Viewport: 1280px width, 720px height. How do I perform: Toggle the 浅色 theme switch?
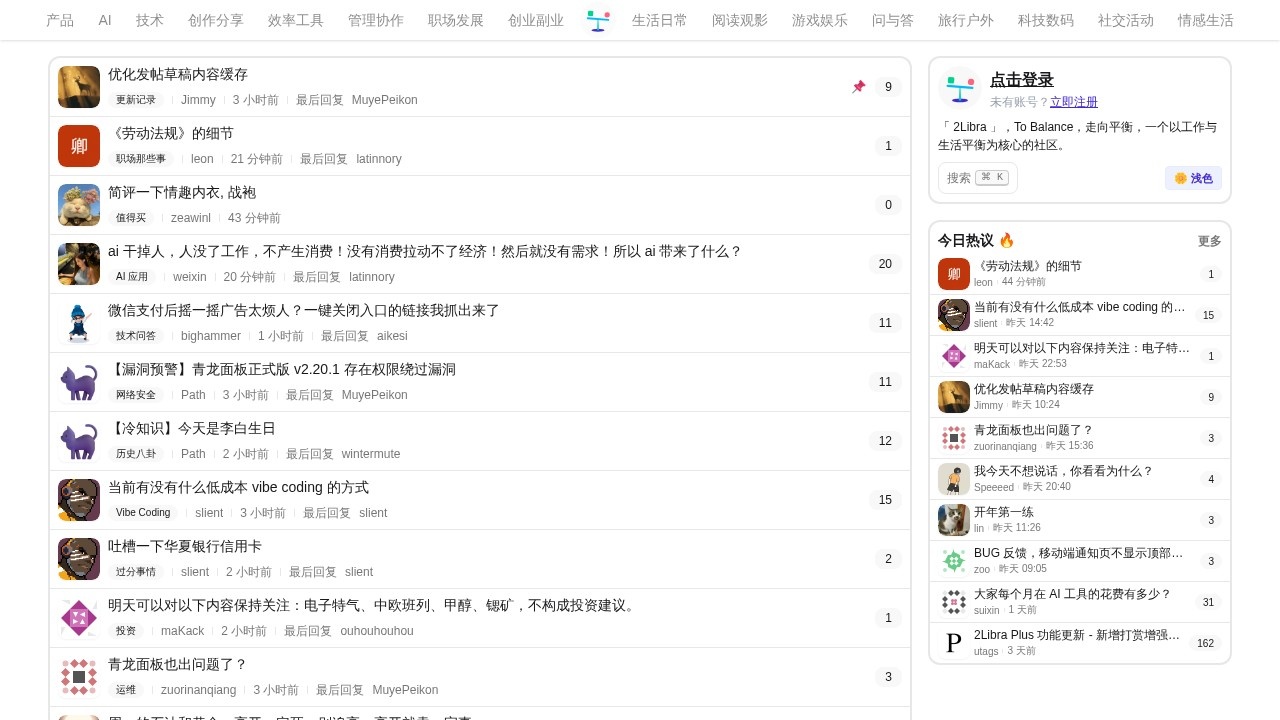click(1193, 178)
